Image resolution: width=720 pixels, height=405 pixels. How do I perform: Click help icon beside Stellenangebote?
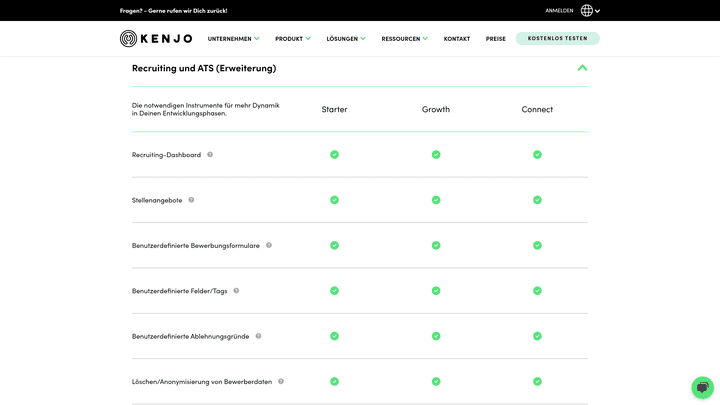(x=191, y=200)
